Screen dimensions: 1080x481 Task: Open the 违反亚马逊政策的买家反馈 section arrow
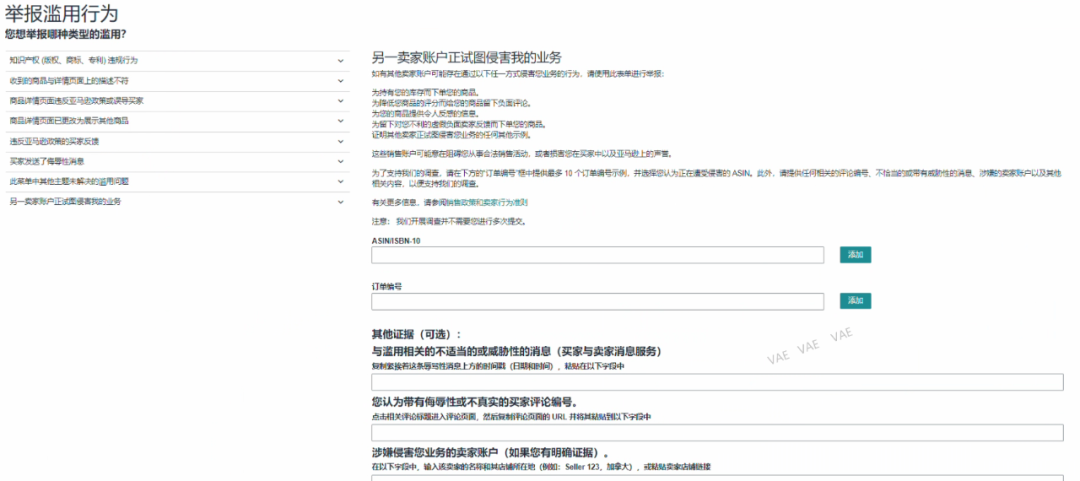tap(340, 142)
